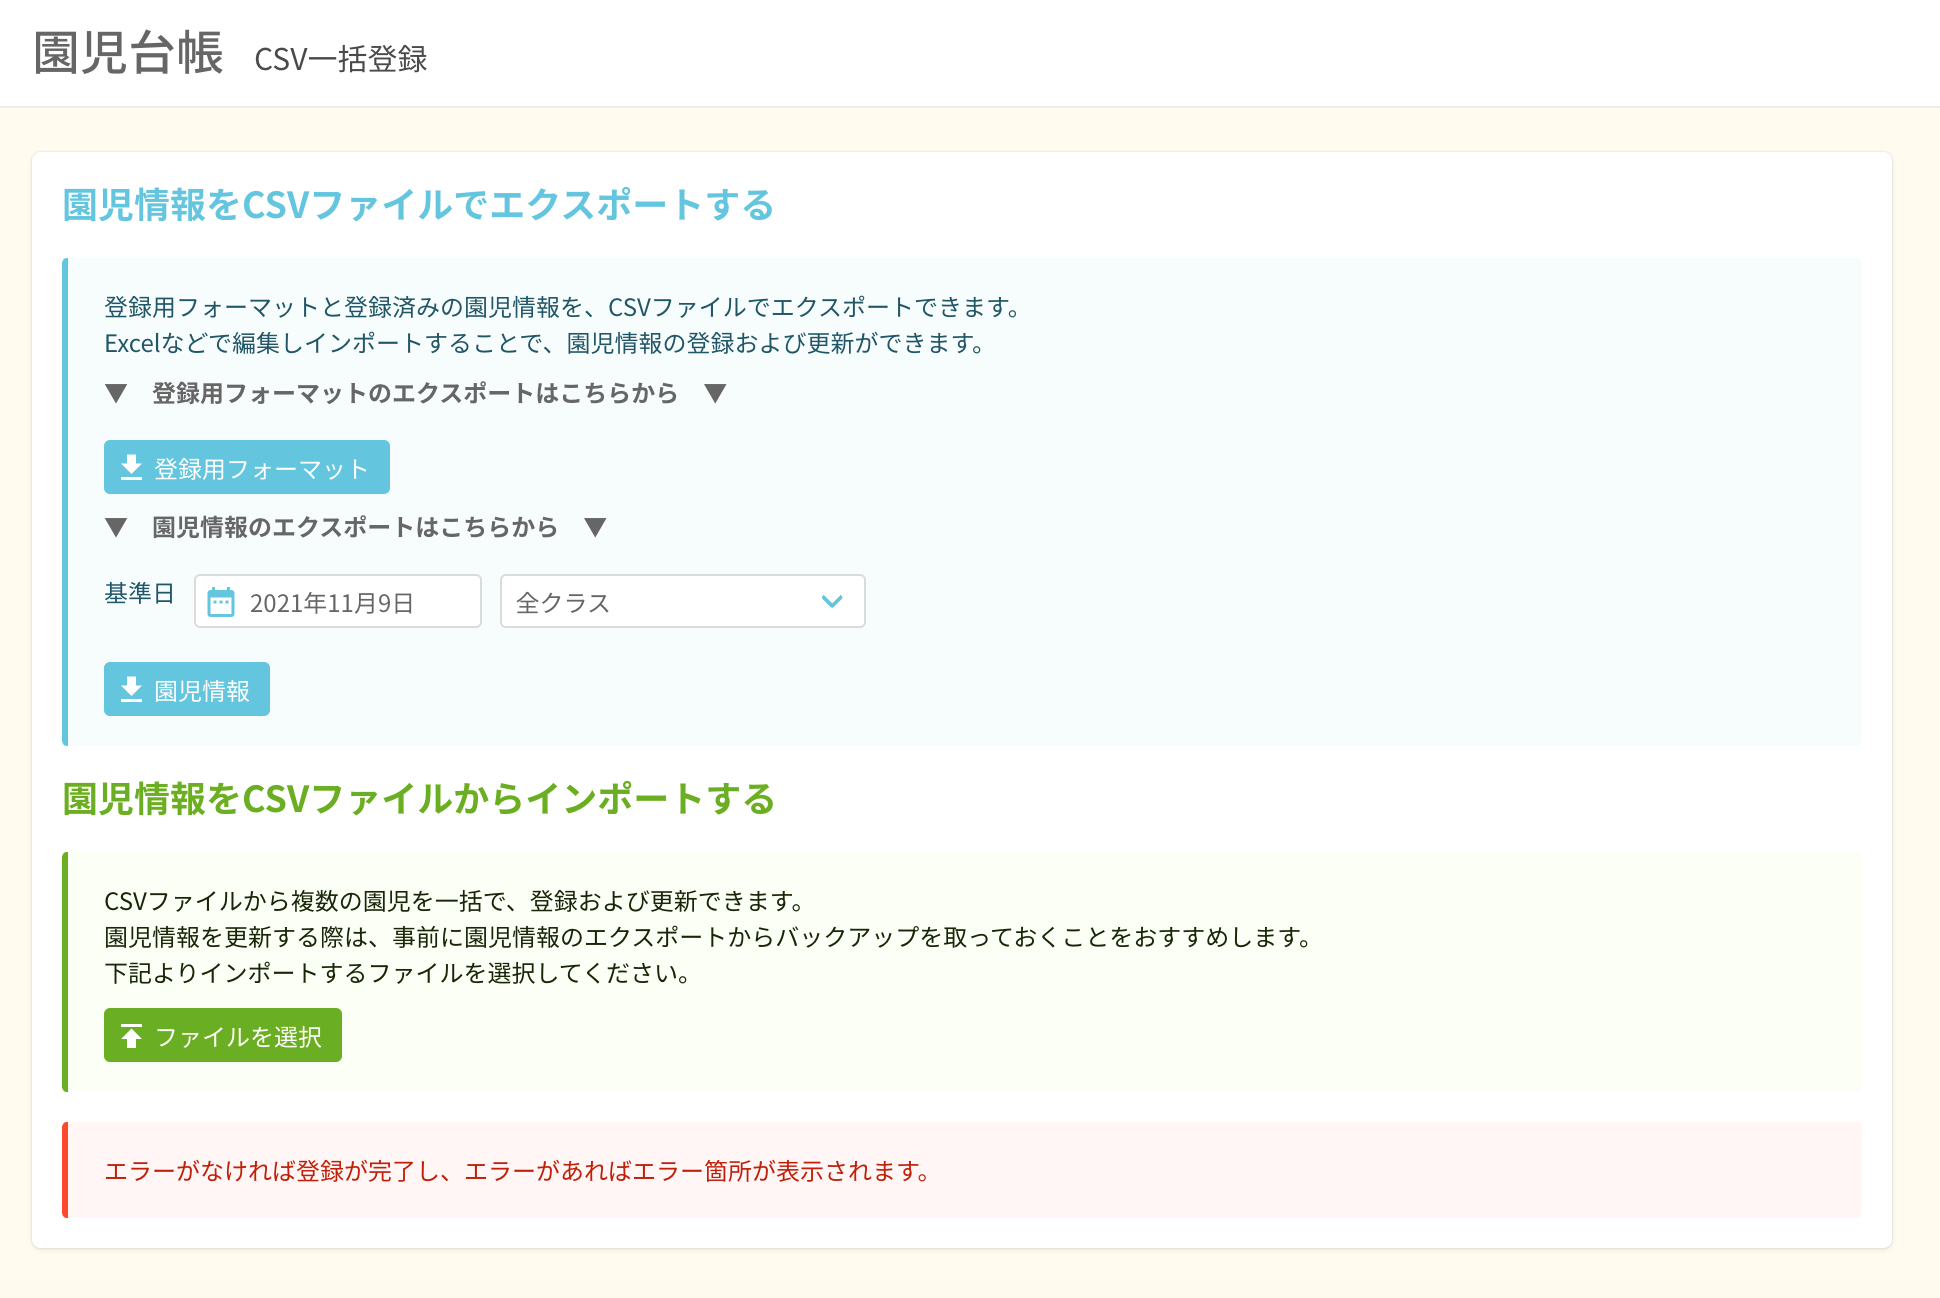Viewport: 1940px width, 1298px height.
Task: Click the CSV一括登録 subtitle text
Action: (341, 59)
